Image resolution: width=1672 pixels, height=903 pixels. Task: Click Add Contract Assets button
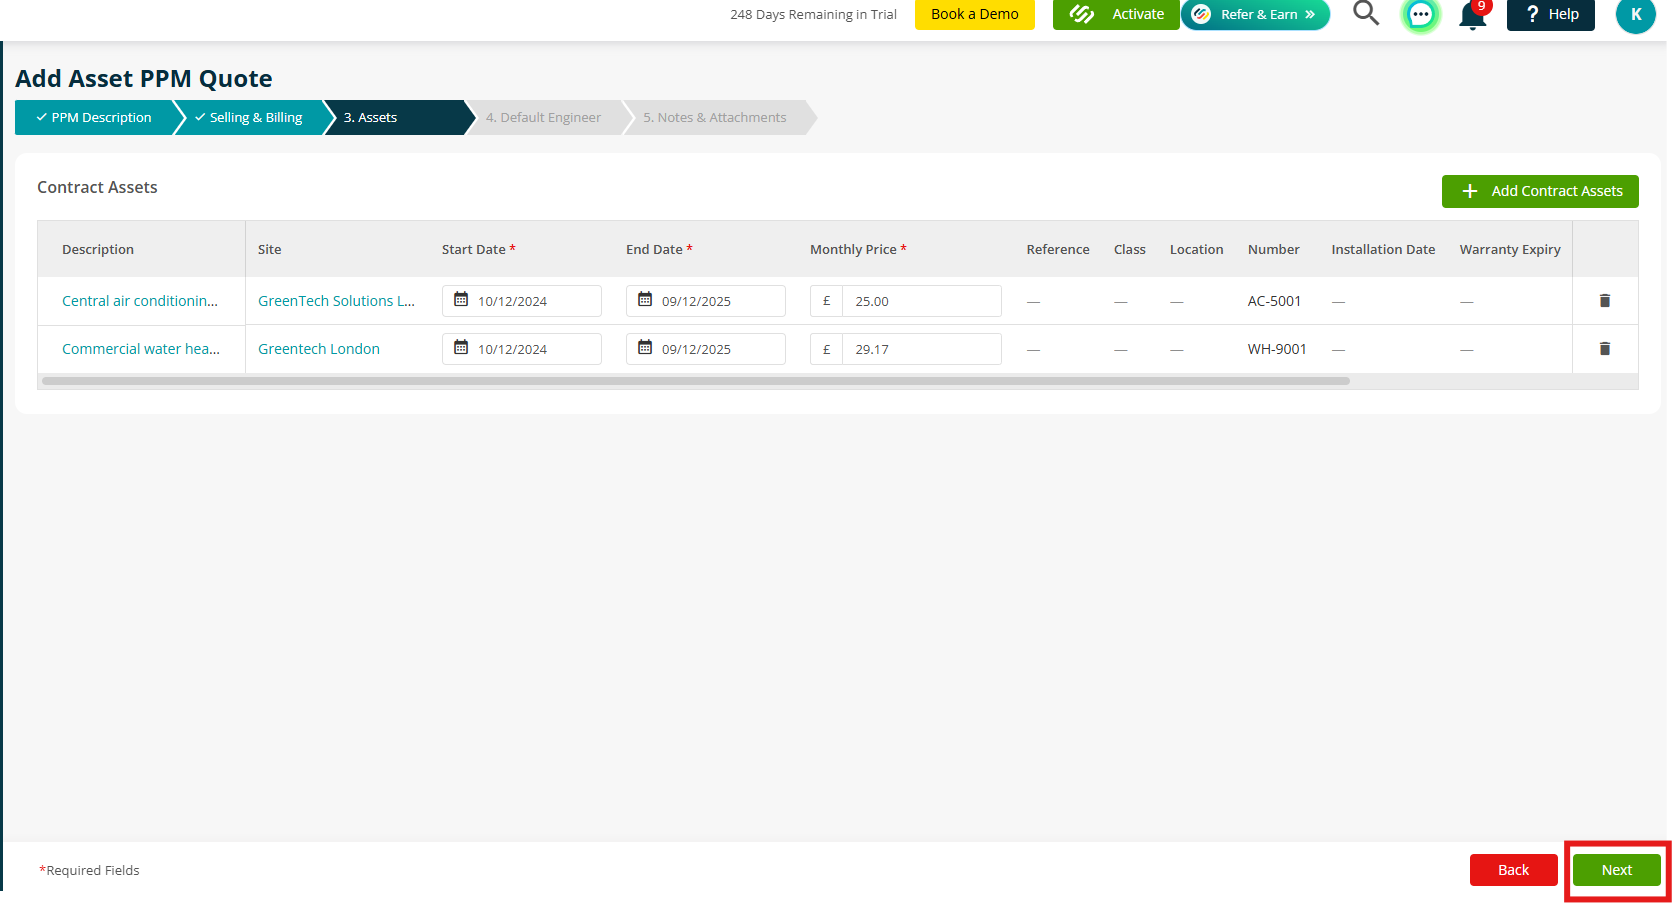pos(1540,191)
